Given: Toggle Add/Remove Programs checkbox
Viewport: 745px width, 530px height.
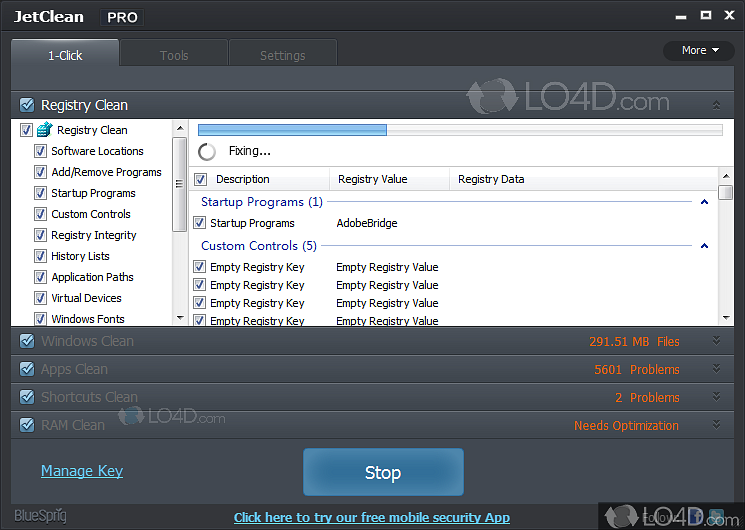Looking at the screenshot, I should click(40, 172).
